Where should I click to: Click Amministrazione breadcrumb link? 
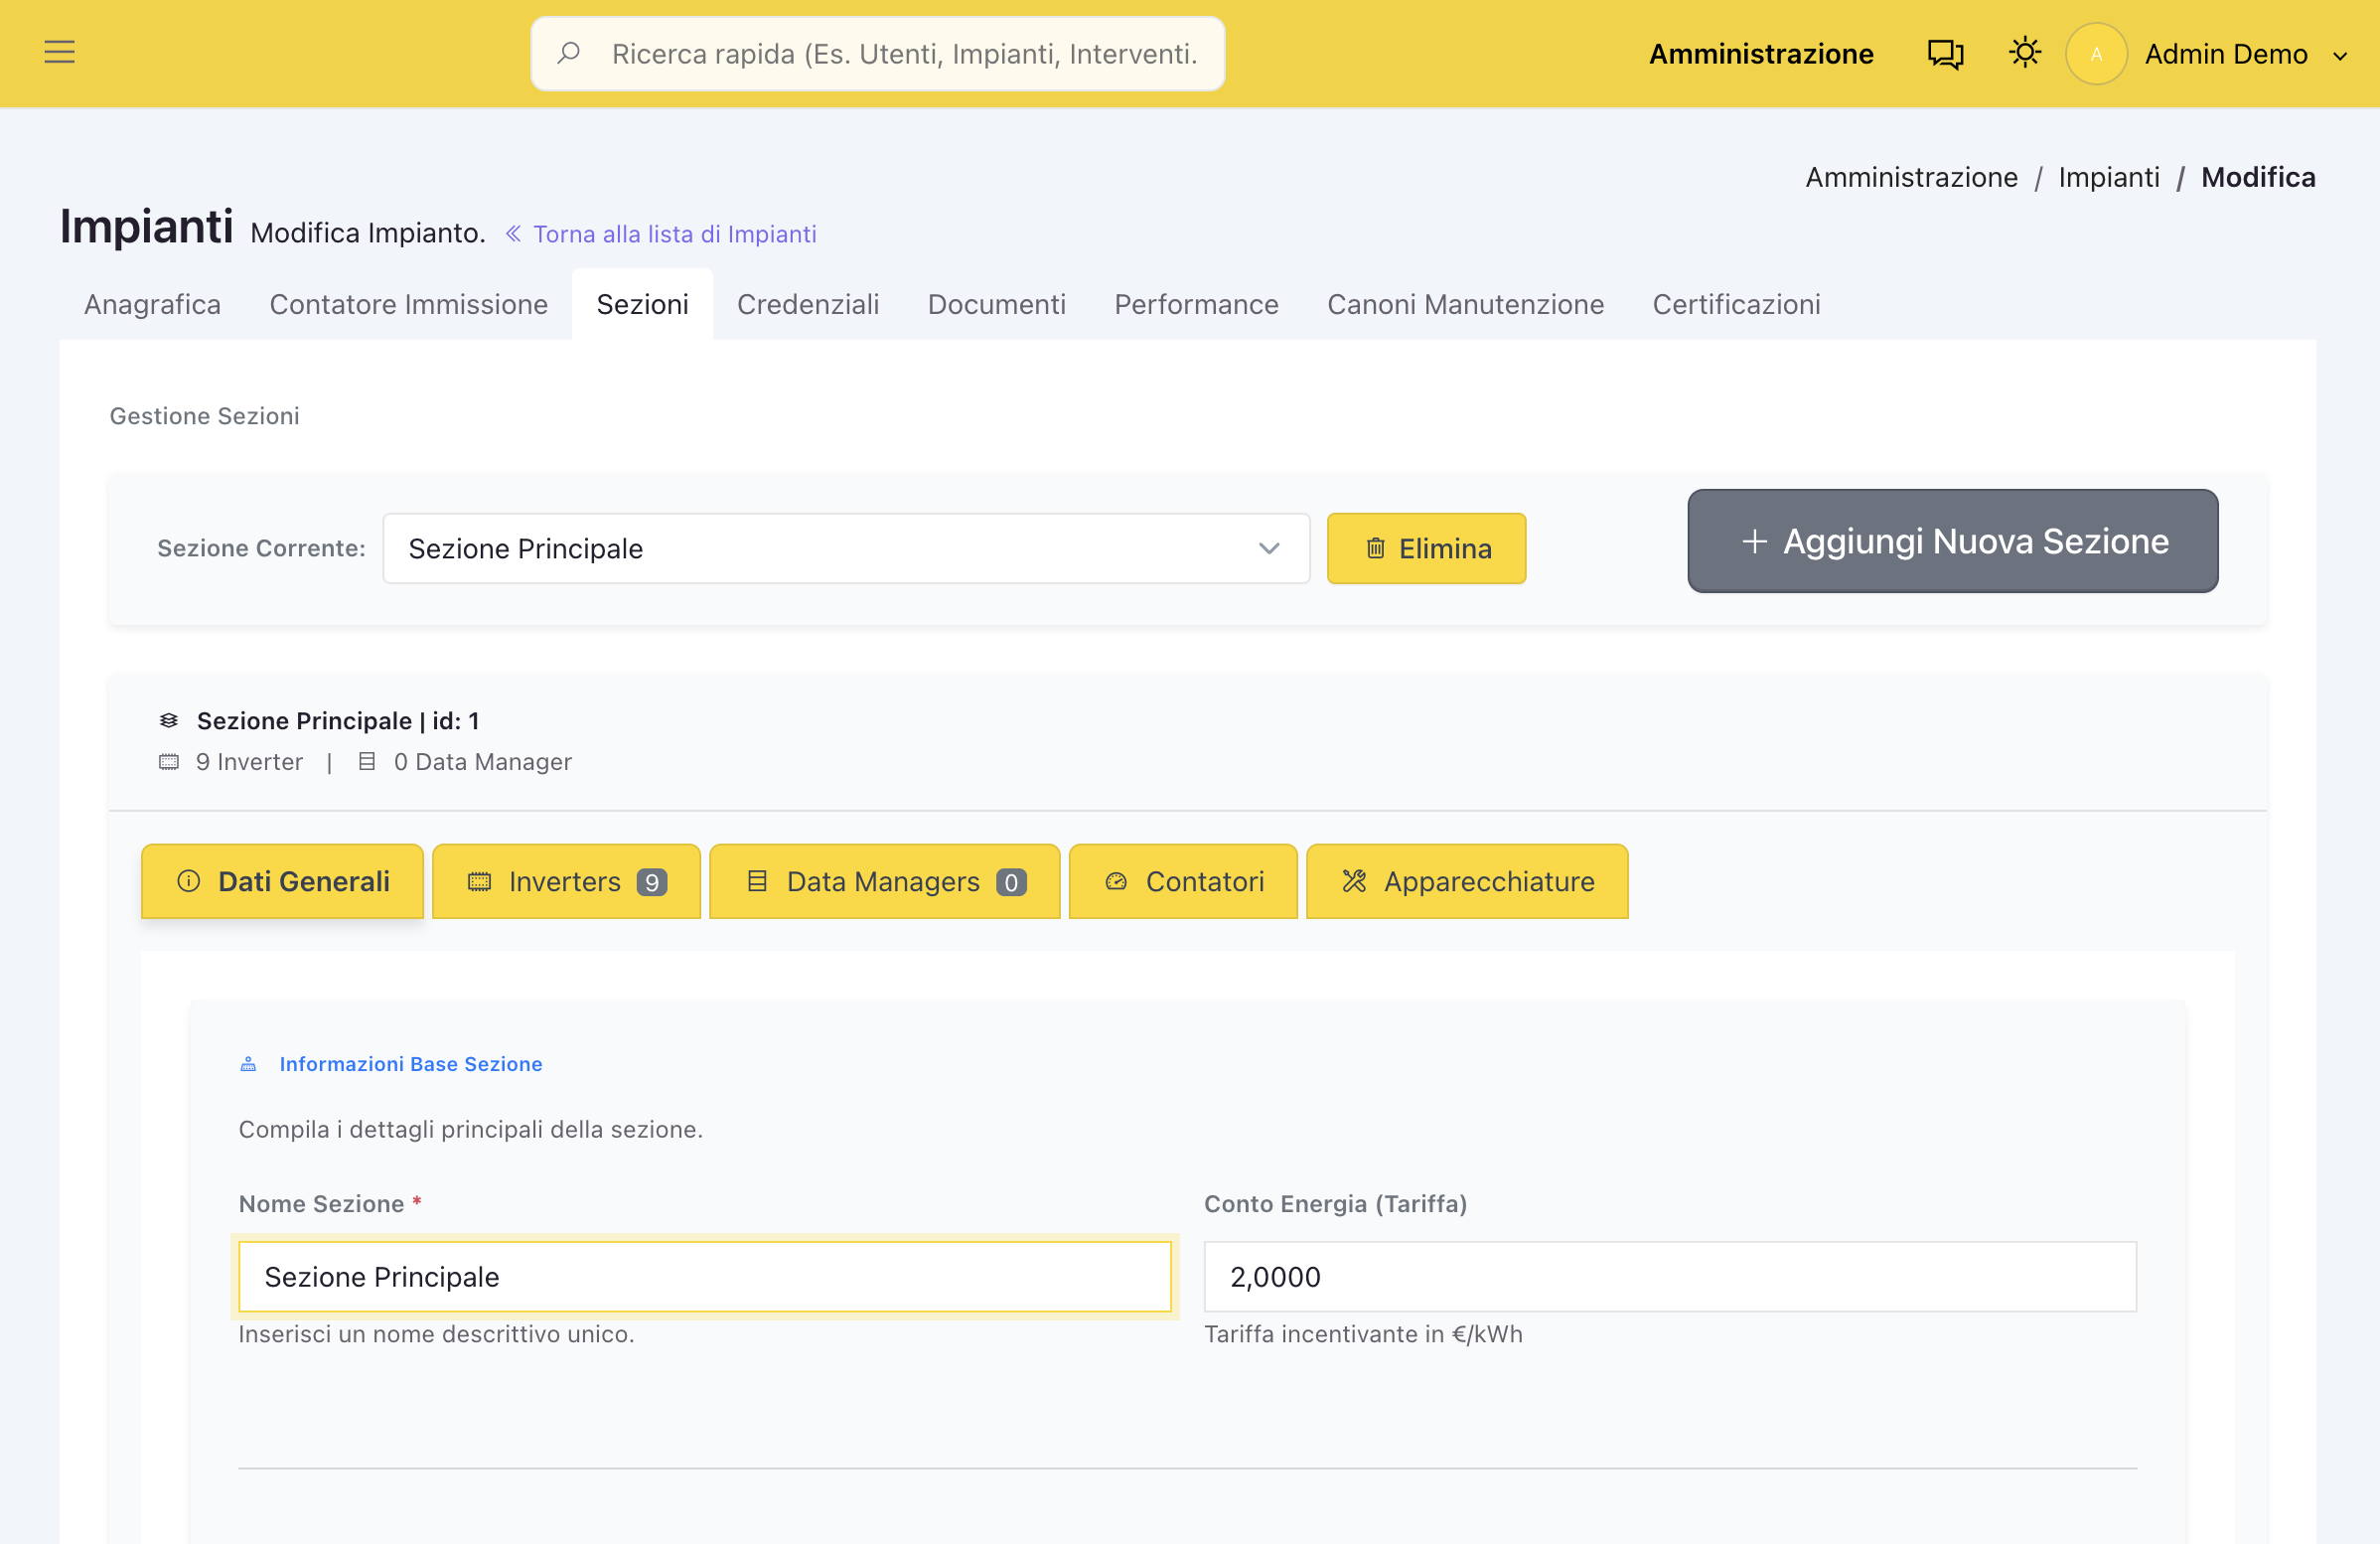[x=1912, y=177]
